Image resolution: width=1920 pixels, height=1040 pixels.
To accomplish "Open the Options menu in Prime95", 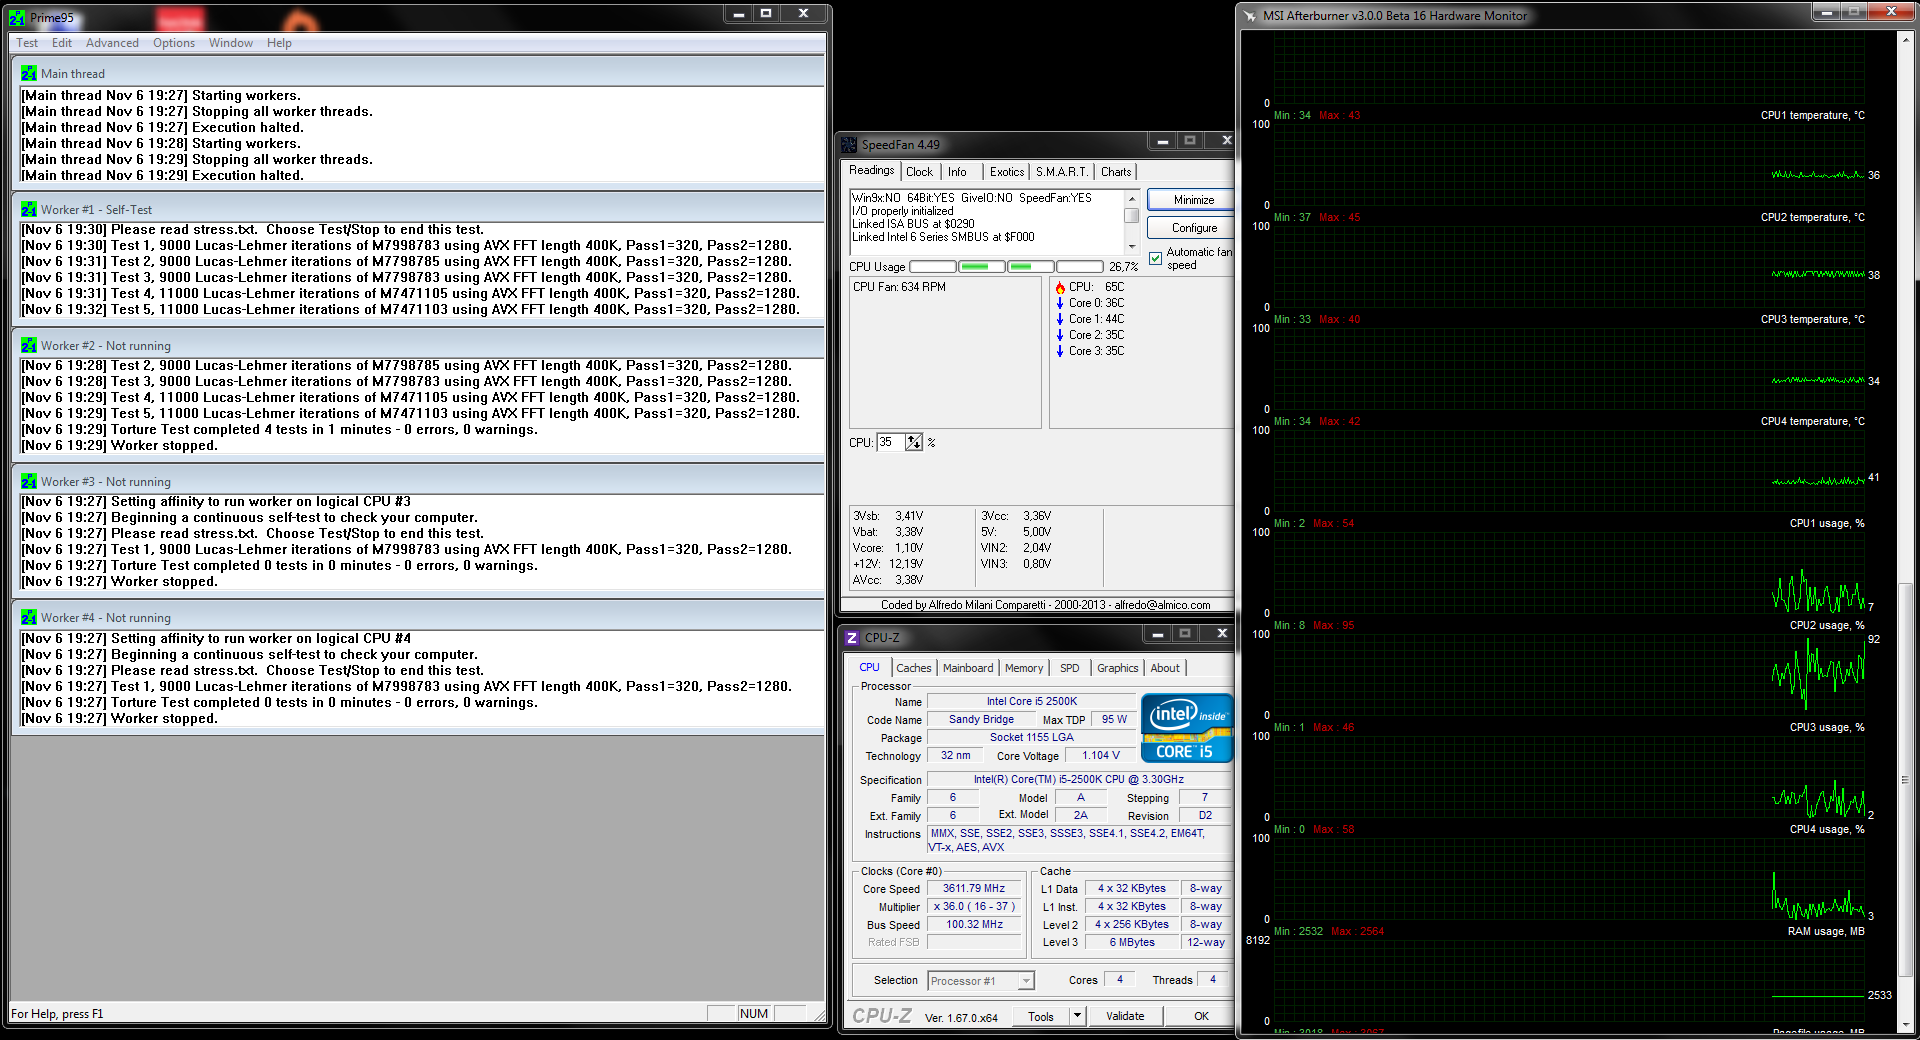I will 174,43.
